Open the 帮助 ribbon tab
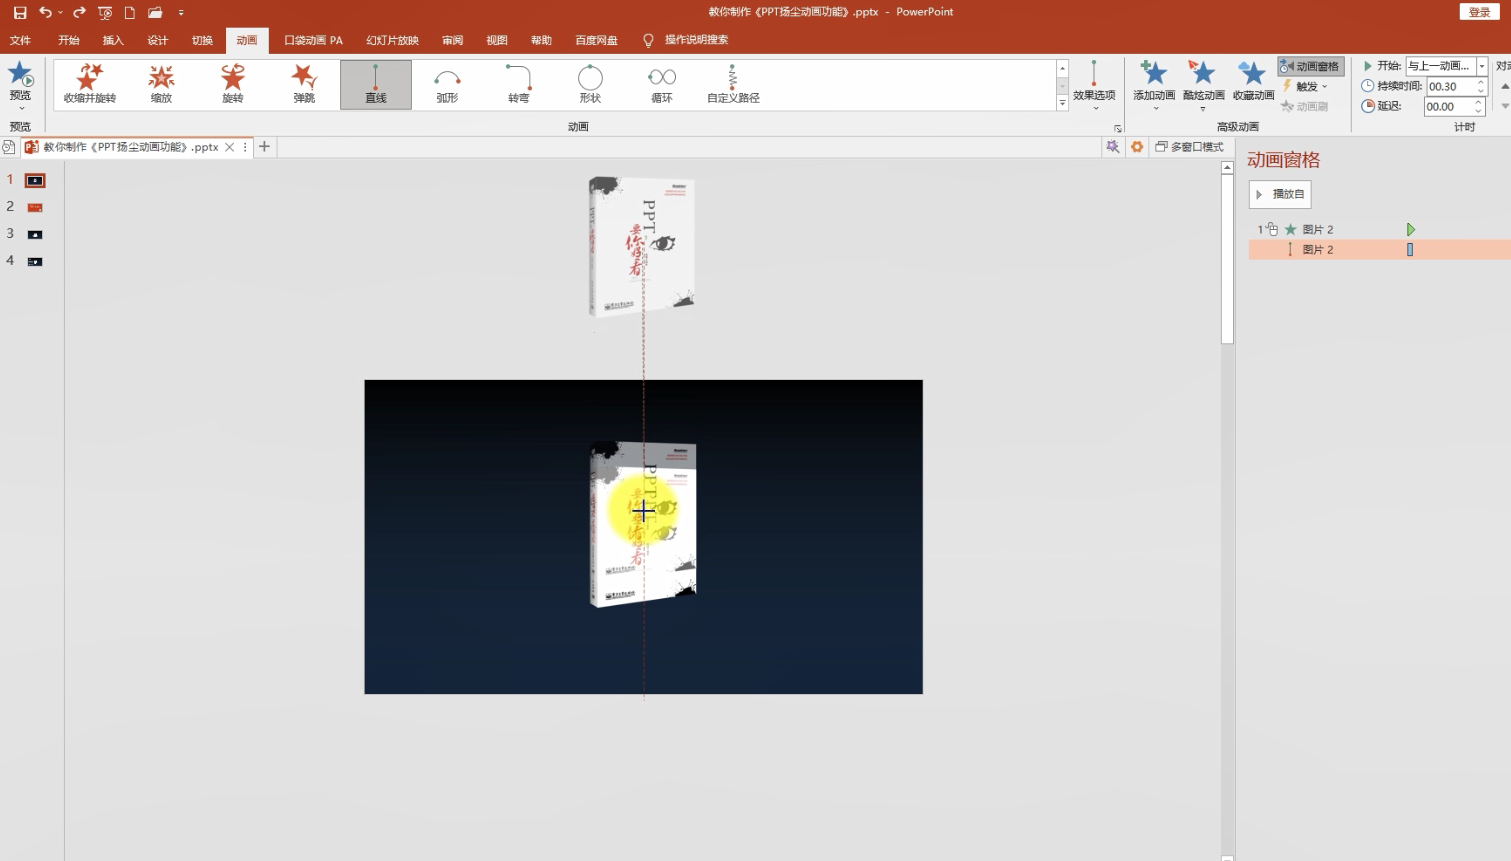Screen dimensions: 1511x861 click(x=541, y=40)
